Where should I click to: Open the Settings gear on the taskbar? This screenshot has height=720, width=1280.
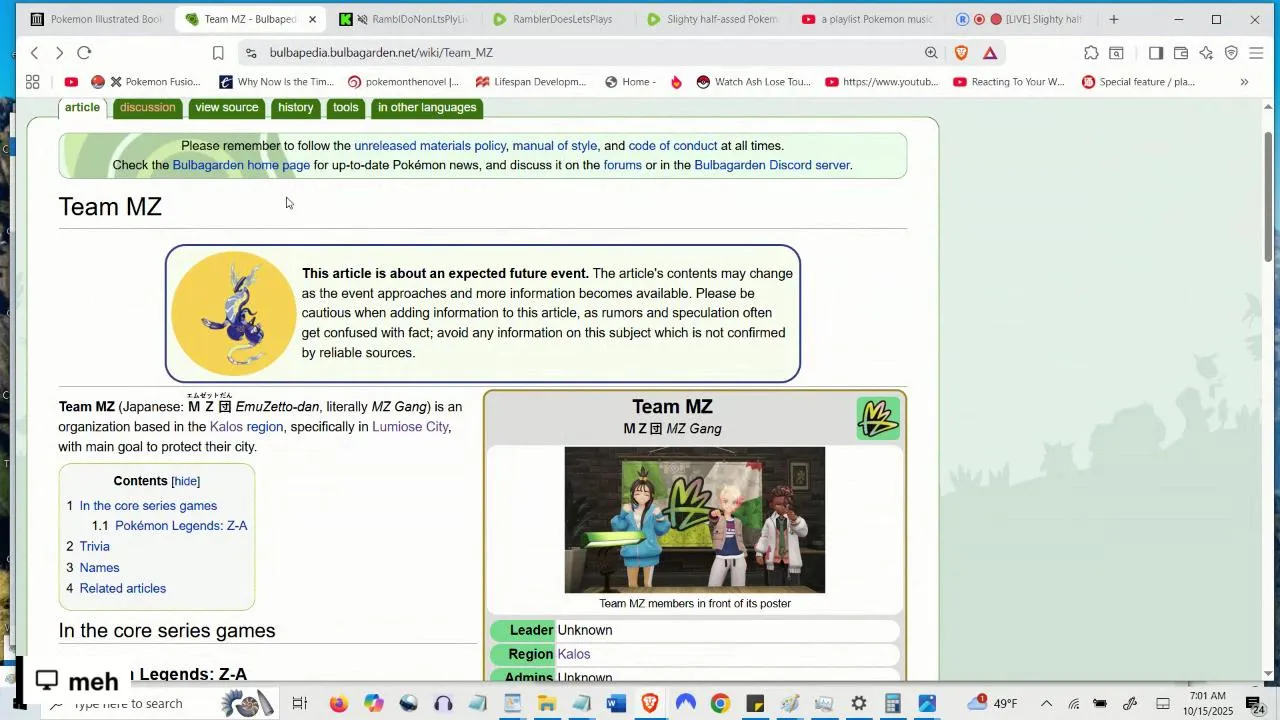pyautogui.click(x=858, y=704)
